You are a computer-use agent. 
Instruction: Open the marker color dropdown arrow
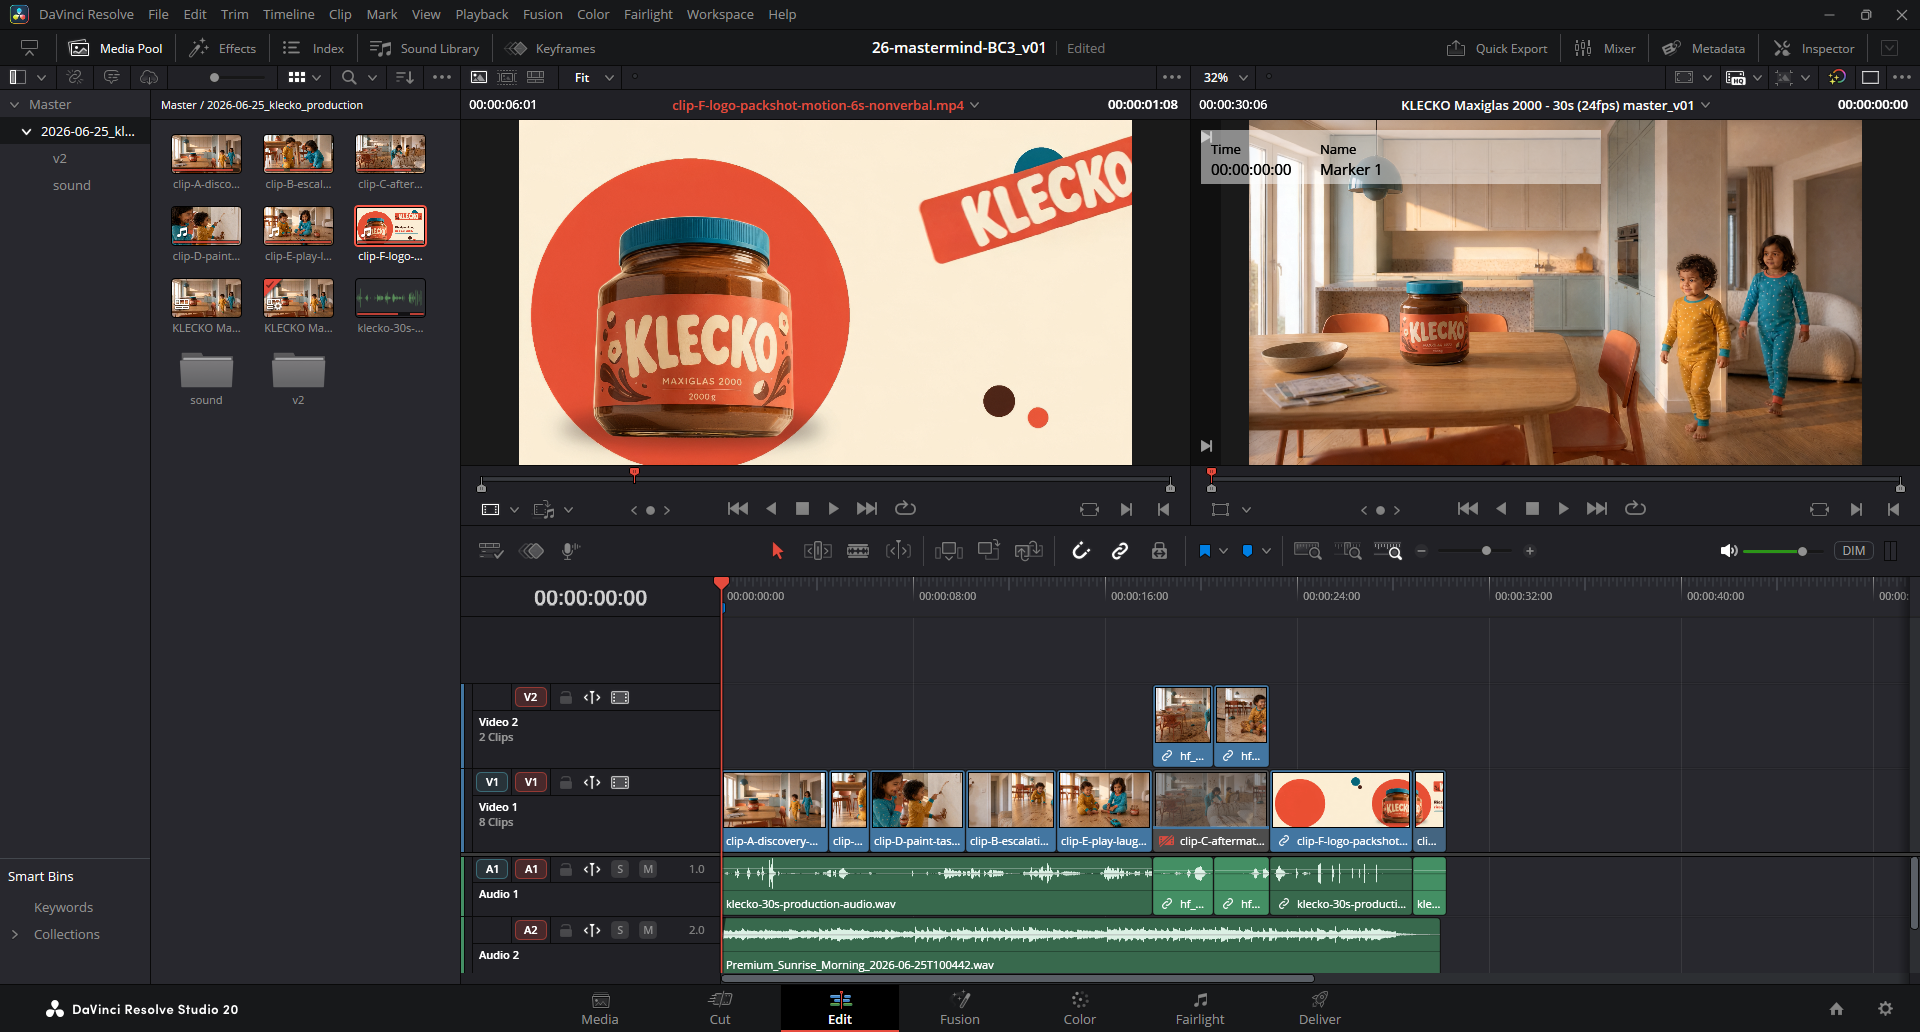[x=1266, y=551]
